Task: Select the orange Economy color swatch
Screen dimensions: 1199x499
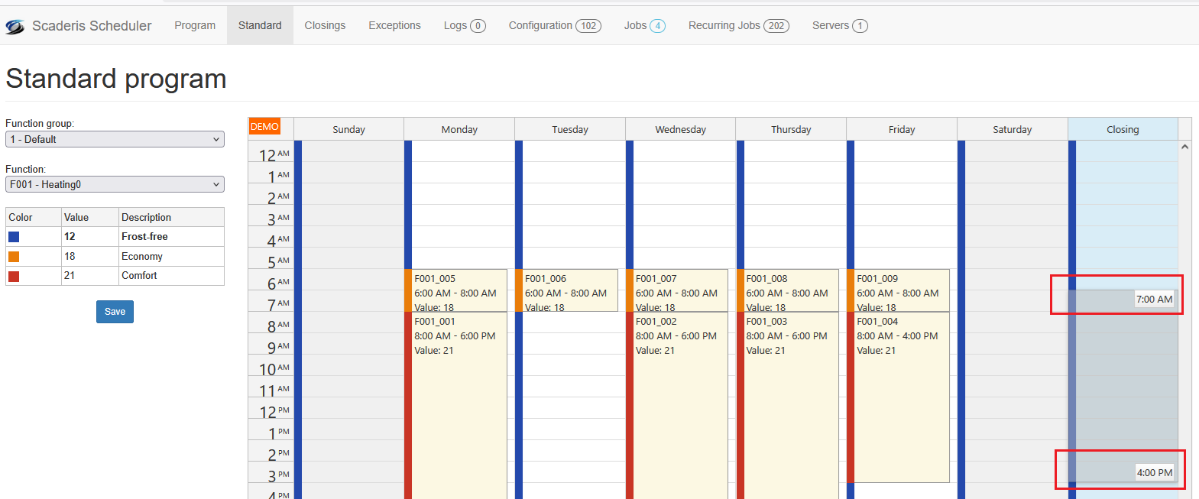Action: pos(14,257)
